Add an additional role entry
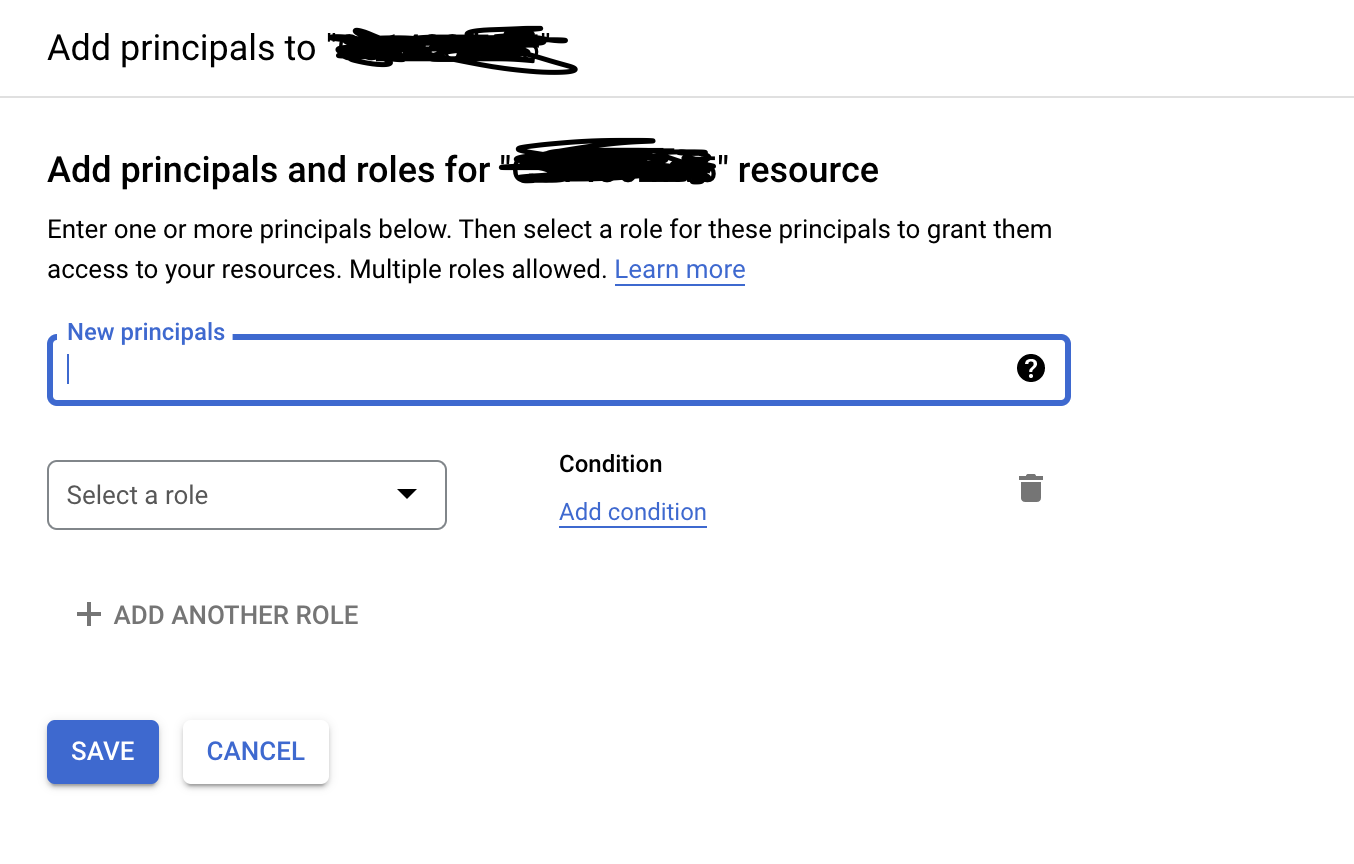The width and height of the screenshot is (1354, 864). [x=217, y=614]
